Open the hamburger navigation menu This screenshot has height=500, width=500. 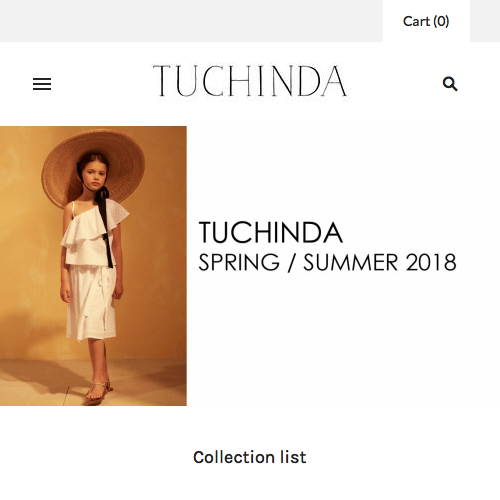point(42,84)
